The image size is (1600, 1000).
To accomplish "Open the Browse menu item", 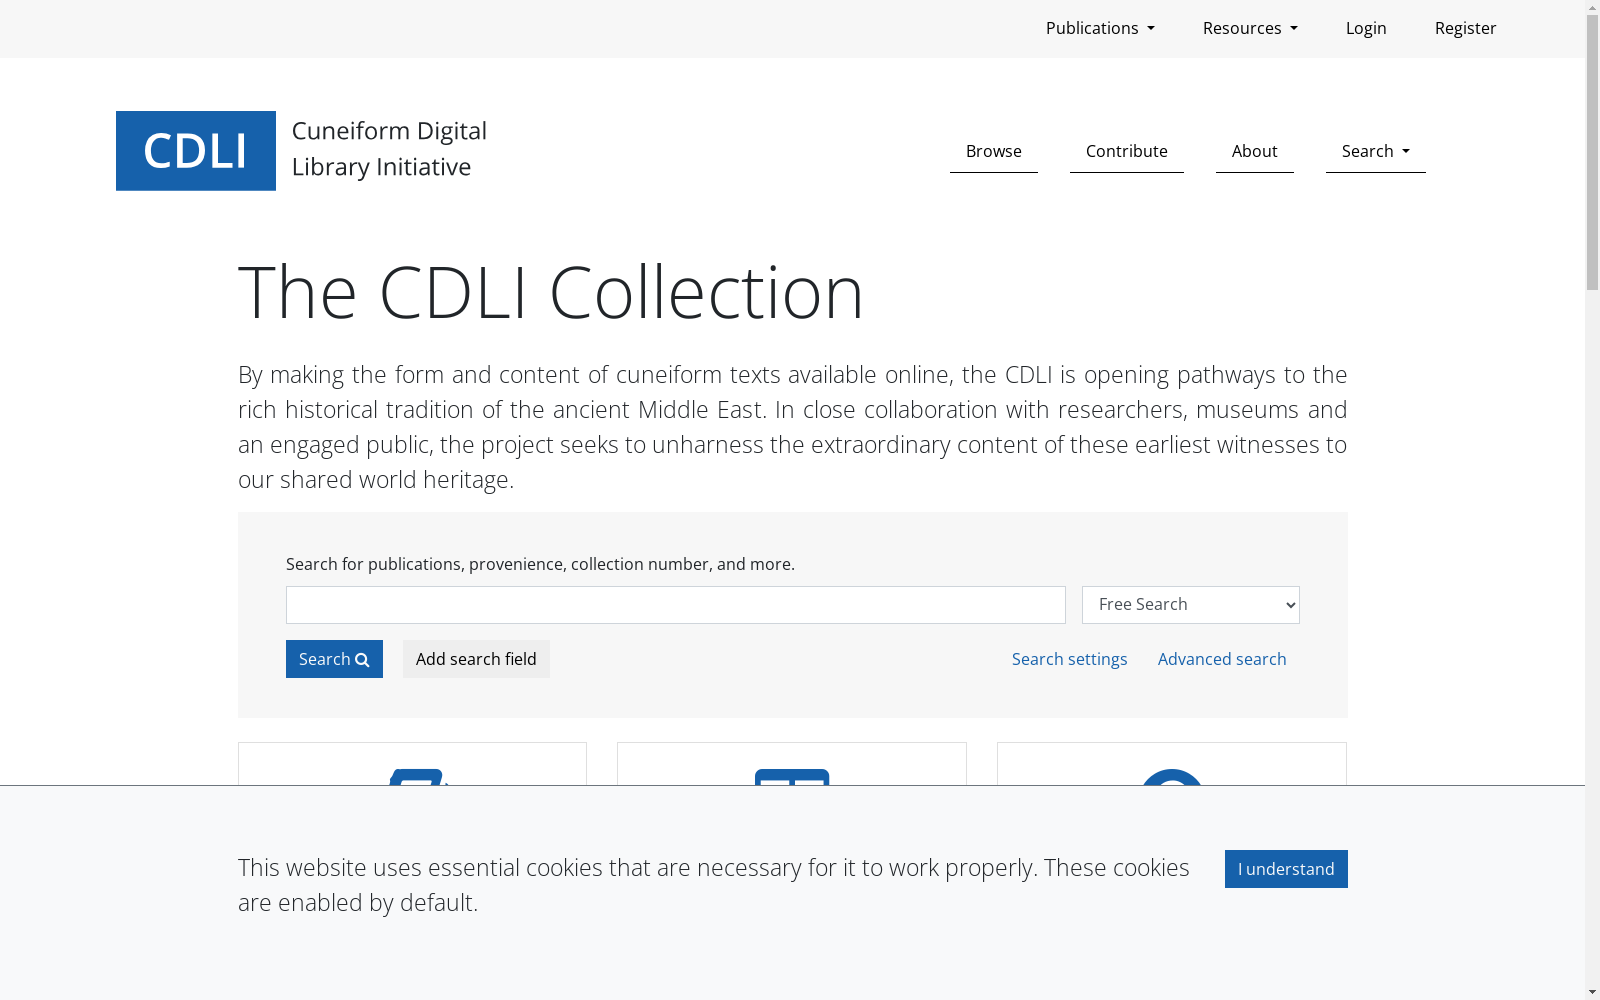I will pyautogui.click(x=994, y=151).
